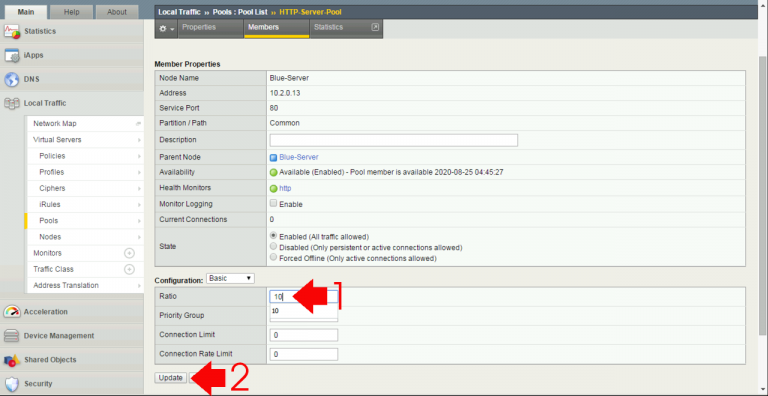Viewport: 768px width, 396px height.
Task: Open the Acceleration gauge icon
Action: 12,312
